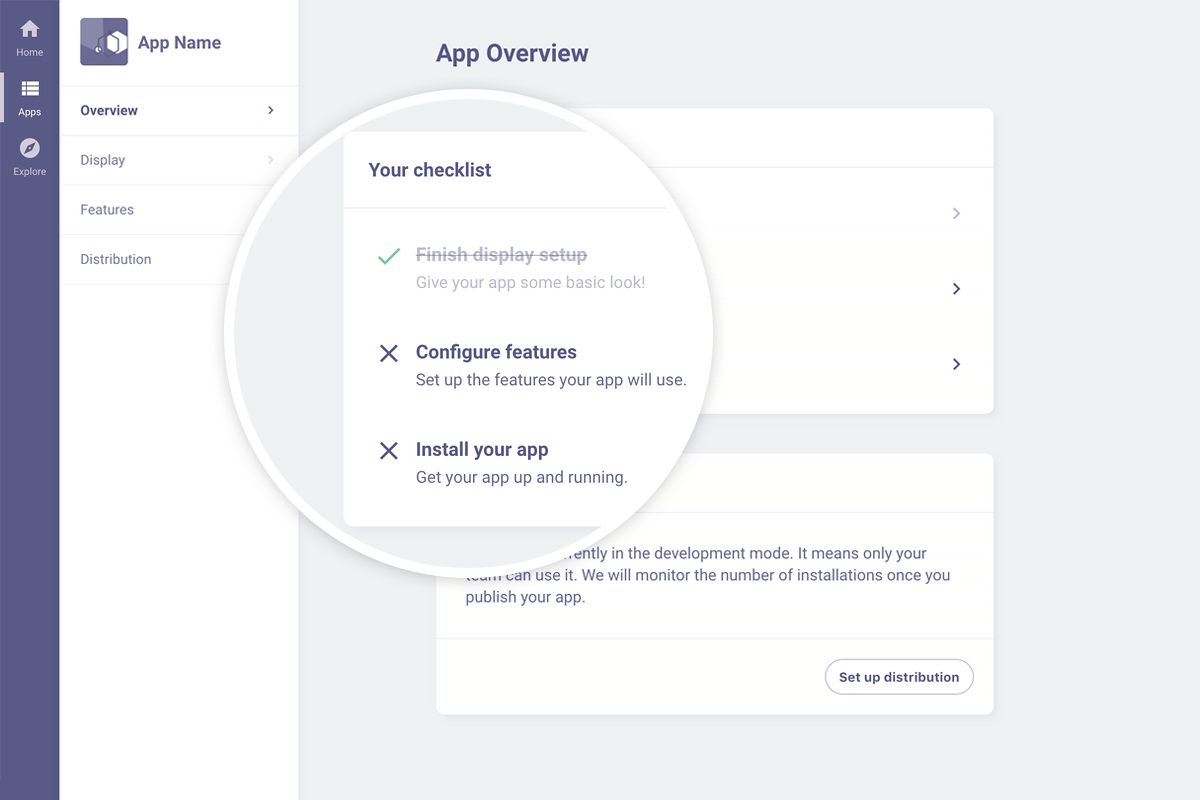Open the Configure features checklist link
Viewport: 1200px width, 800px height.
496,352
